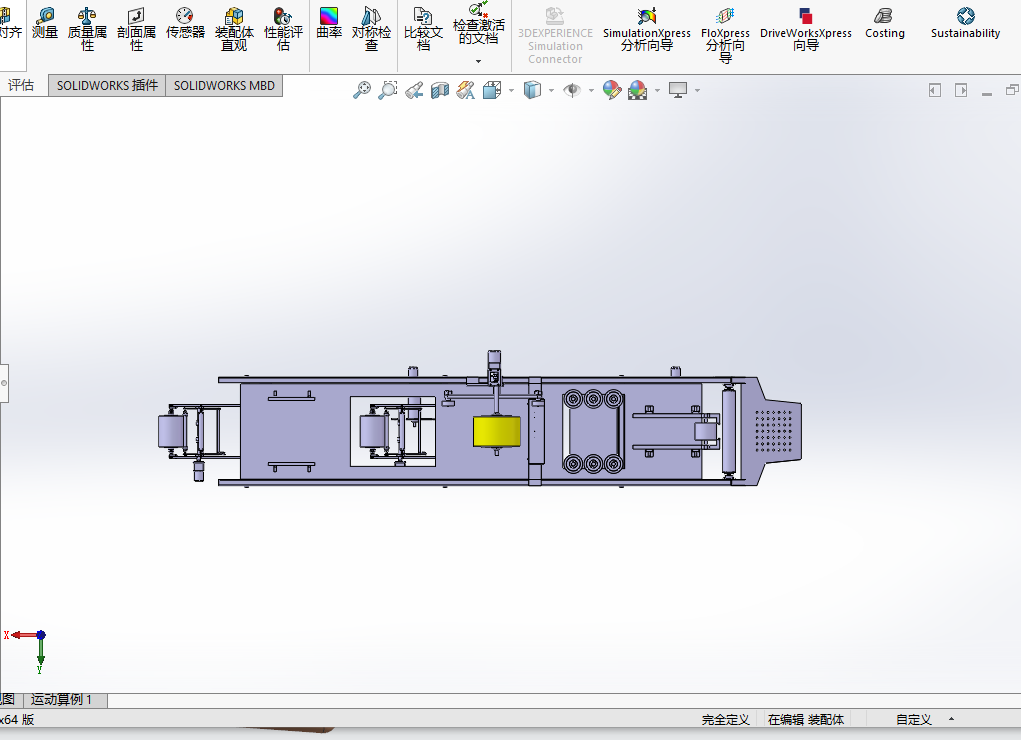Launch SimulationXpress 分析向导
1021x740 pixels.
click(x=647, y=29)
